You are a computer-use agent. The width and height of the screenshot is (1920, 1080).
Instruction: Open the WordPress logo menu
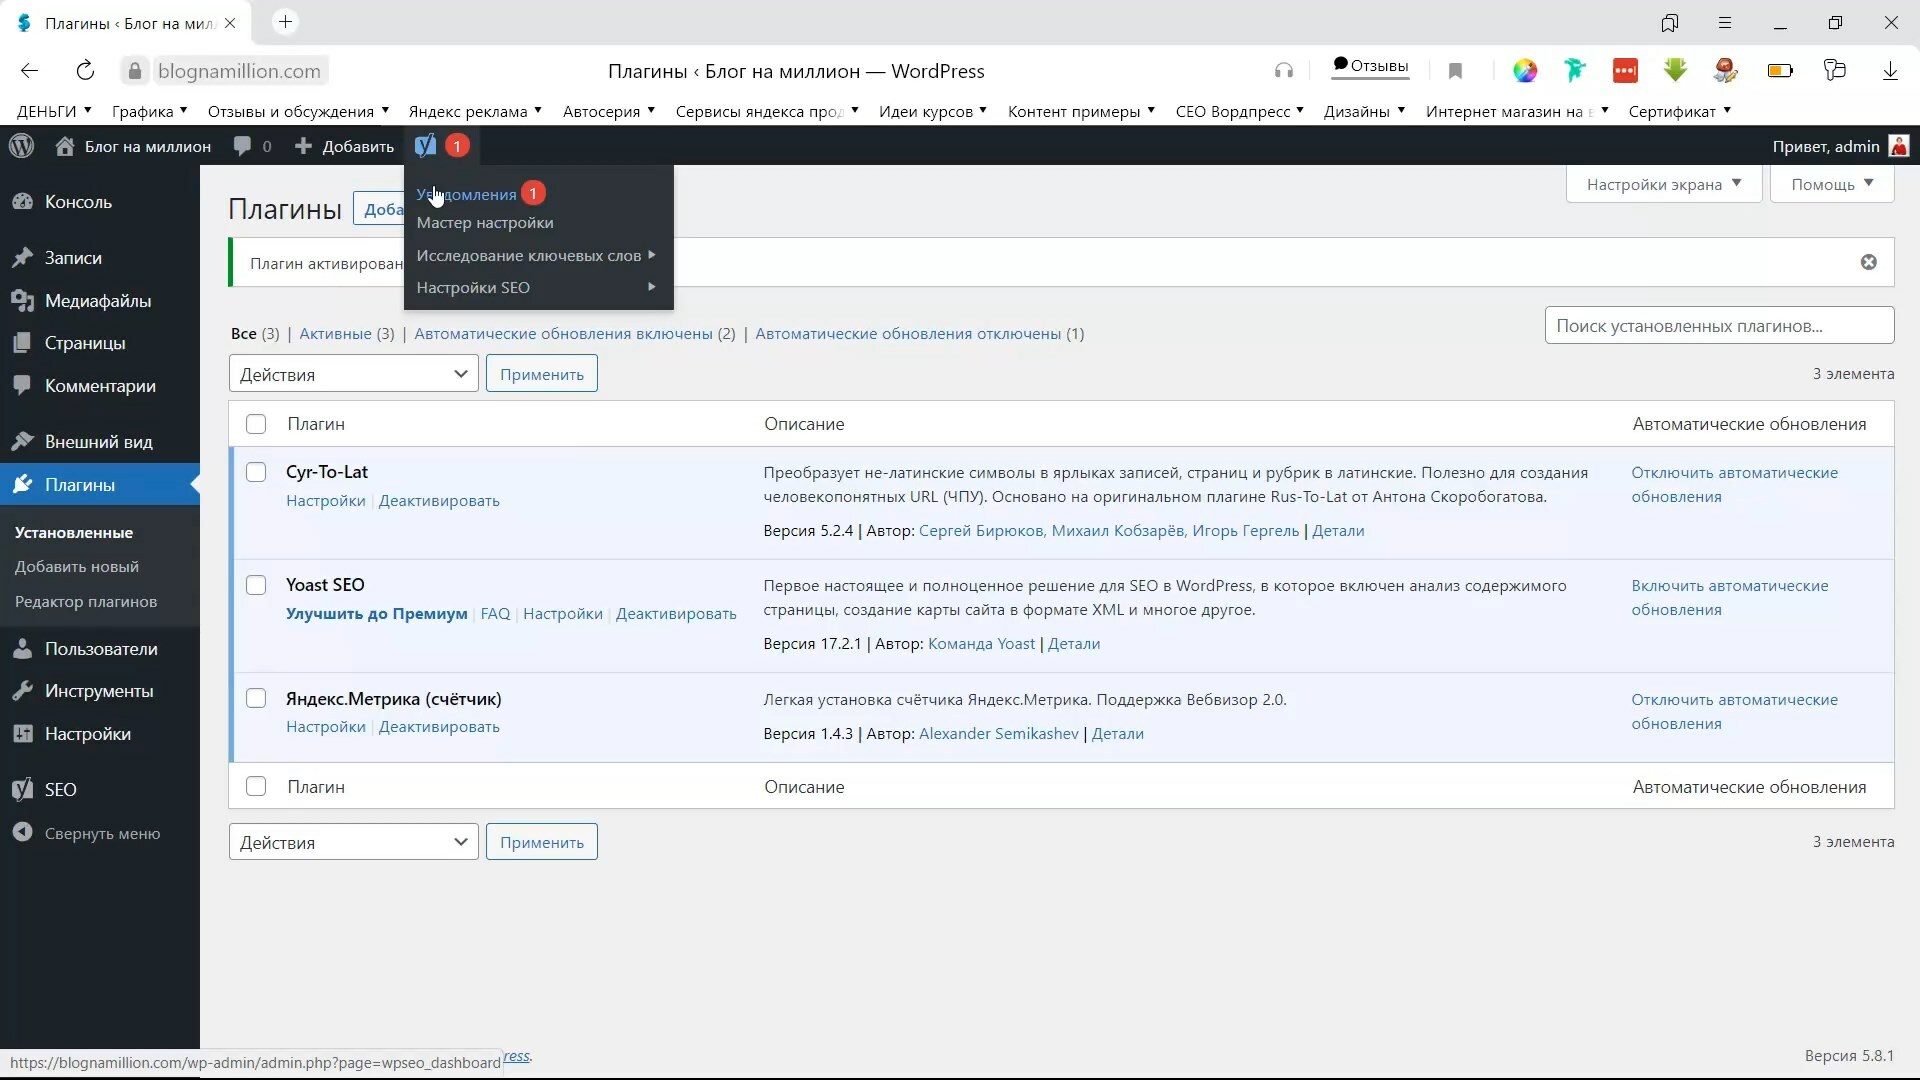click(x=21, y=146)
